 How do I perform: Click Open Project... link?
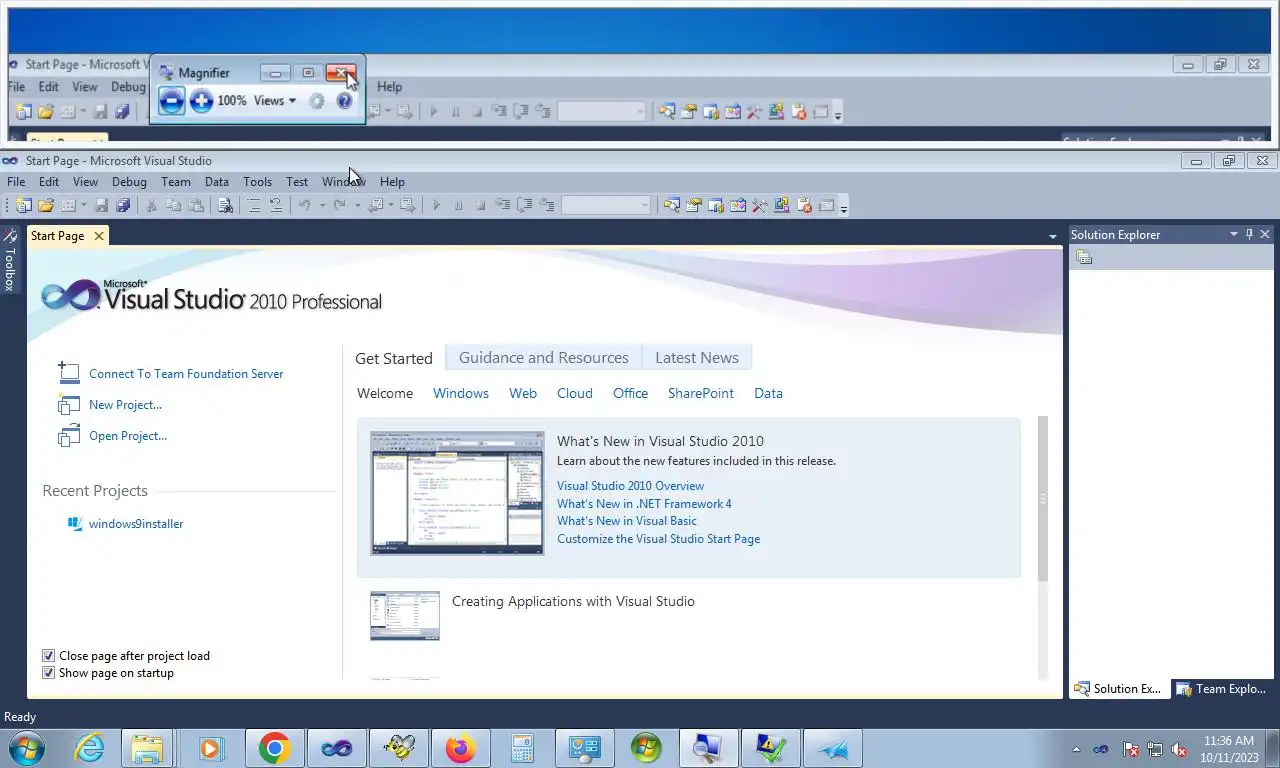tap(128, 436)
